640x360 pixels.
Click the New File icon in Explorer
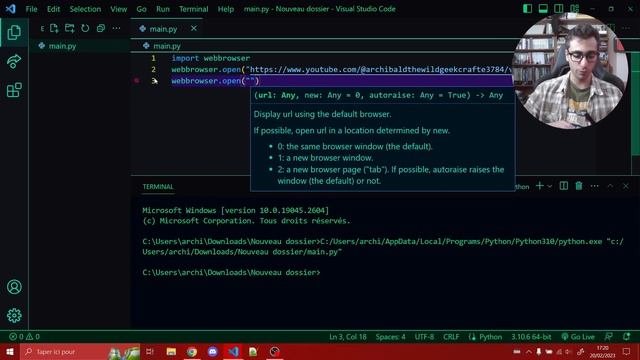54,28
